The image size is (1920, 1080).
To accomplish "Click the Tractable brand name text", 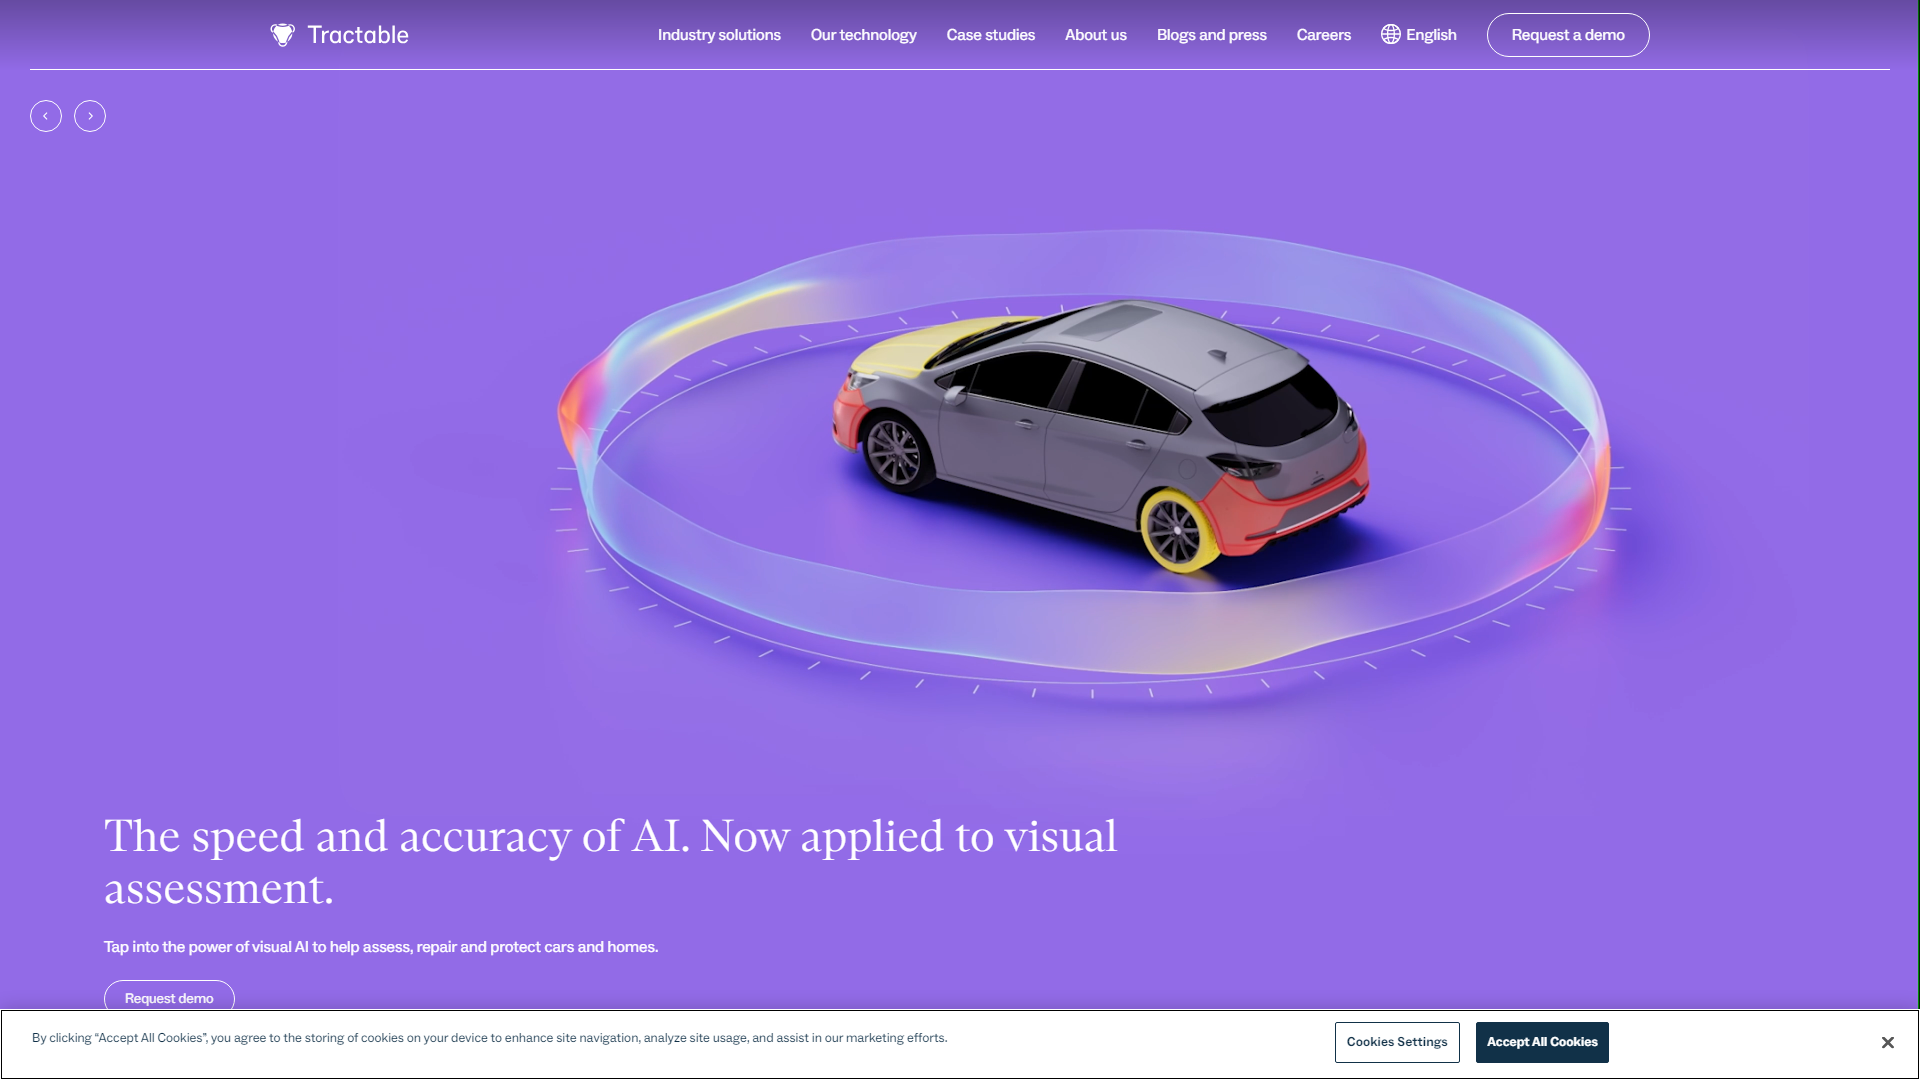I will [x=358, y=35].
